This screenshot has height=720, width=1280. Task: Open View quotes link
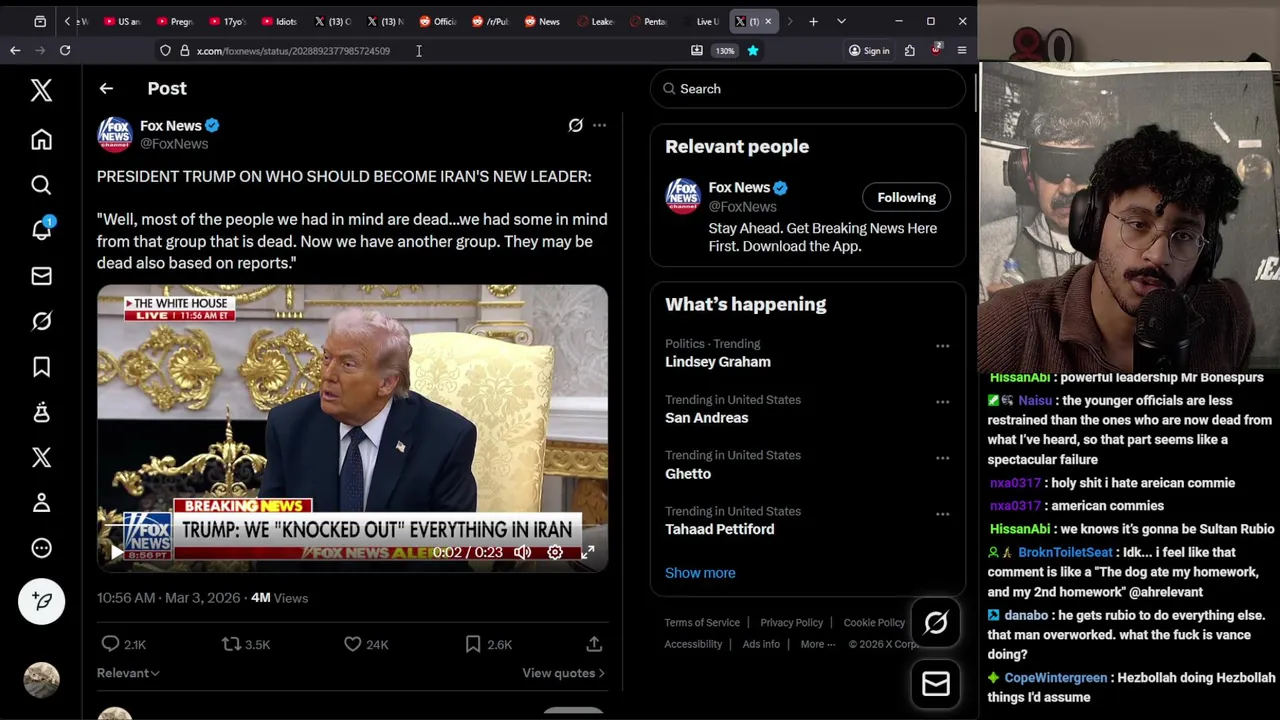(563, 673)
